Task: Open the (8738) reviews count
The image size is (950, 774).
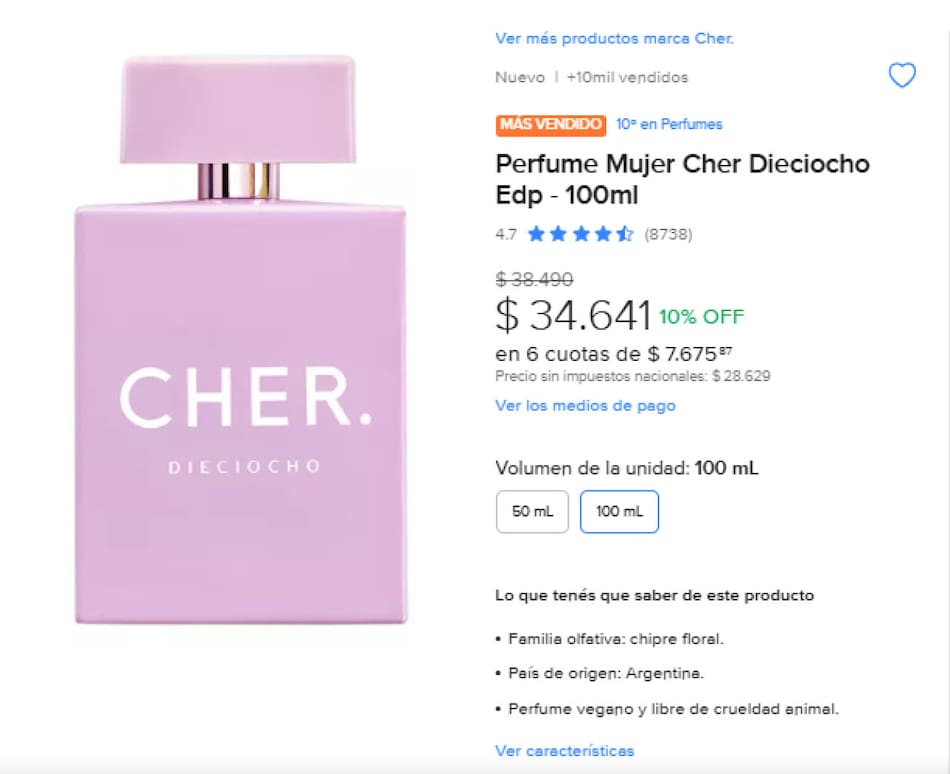Action: click(668, 234)
